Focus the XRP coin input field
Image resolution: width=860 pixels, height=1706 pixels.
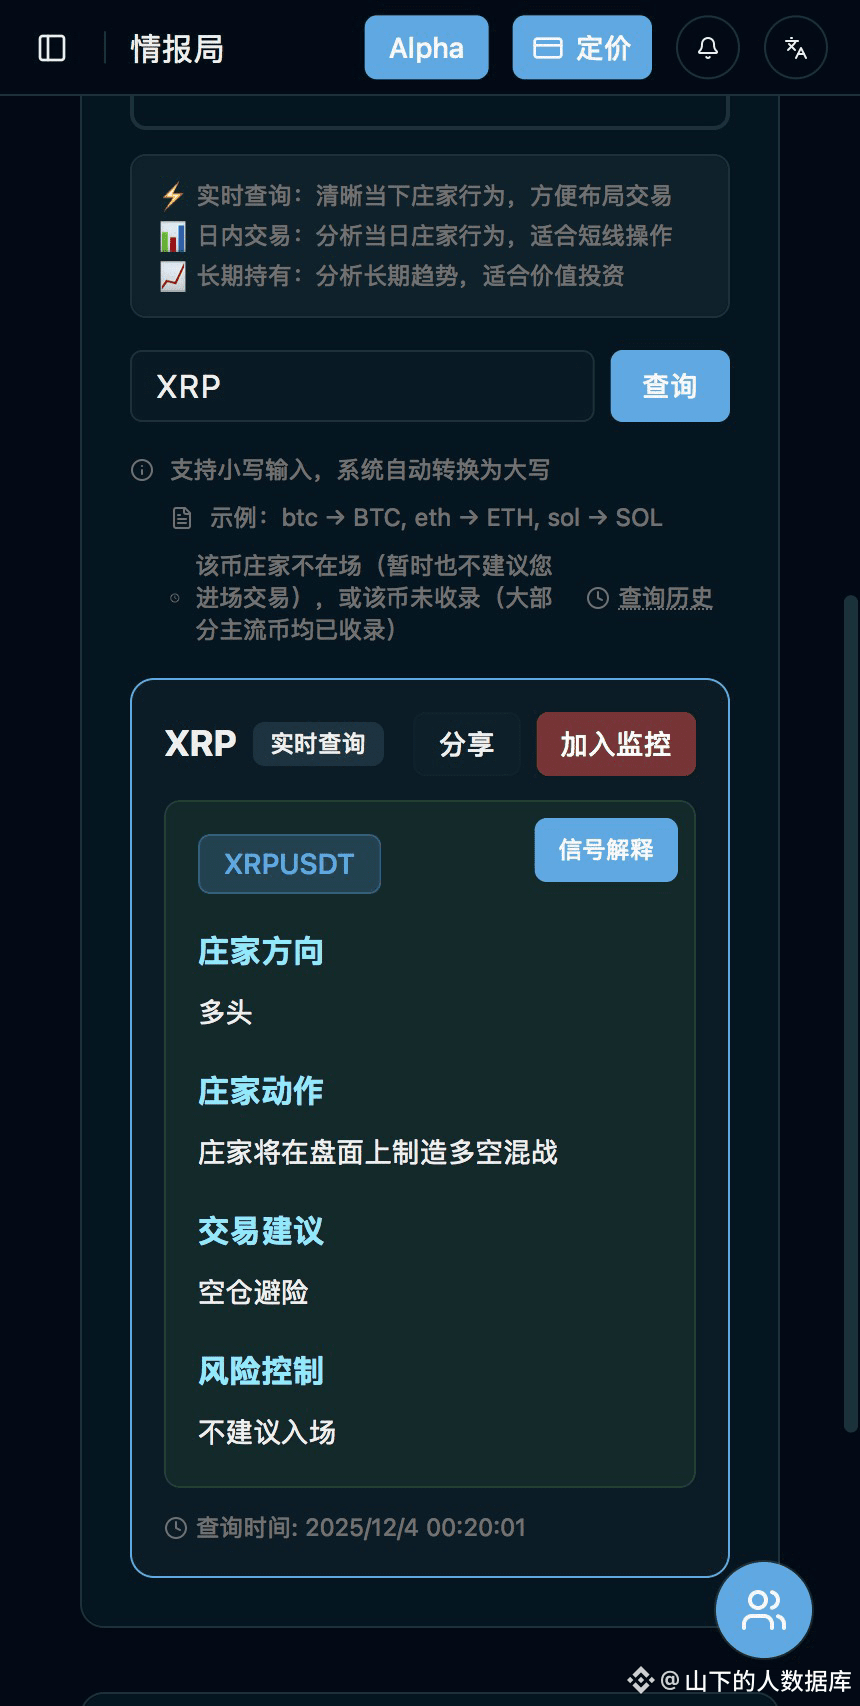pyautogui.click(x=362, y=386)
